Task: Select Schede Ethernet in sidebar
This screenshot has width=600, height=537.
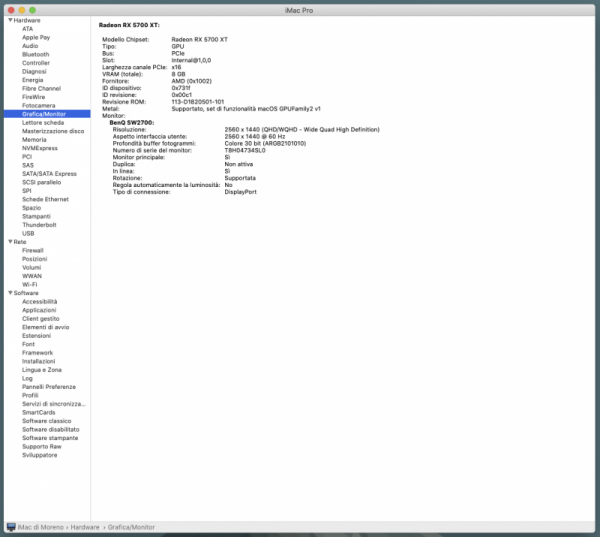Action: [45, 199]
